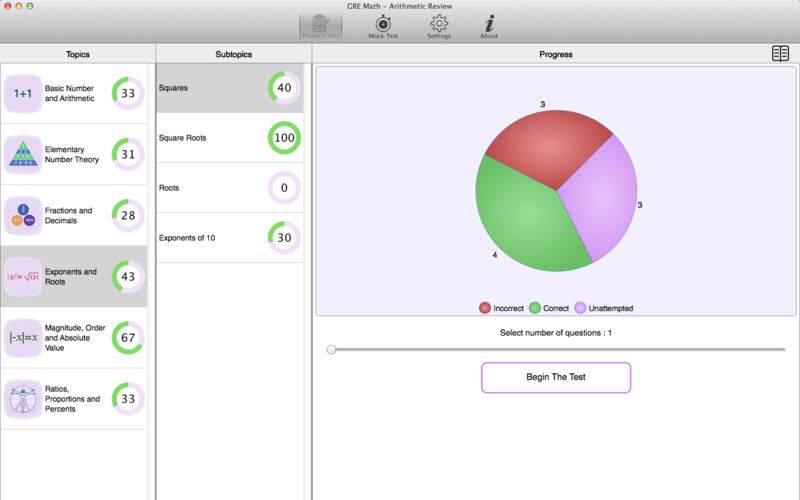Open the book reference icon beside Progress

coord(780,54)
